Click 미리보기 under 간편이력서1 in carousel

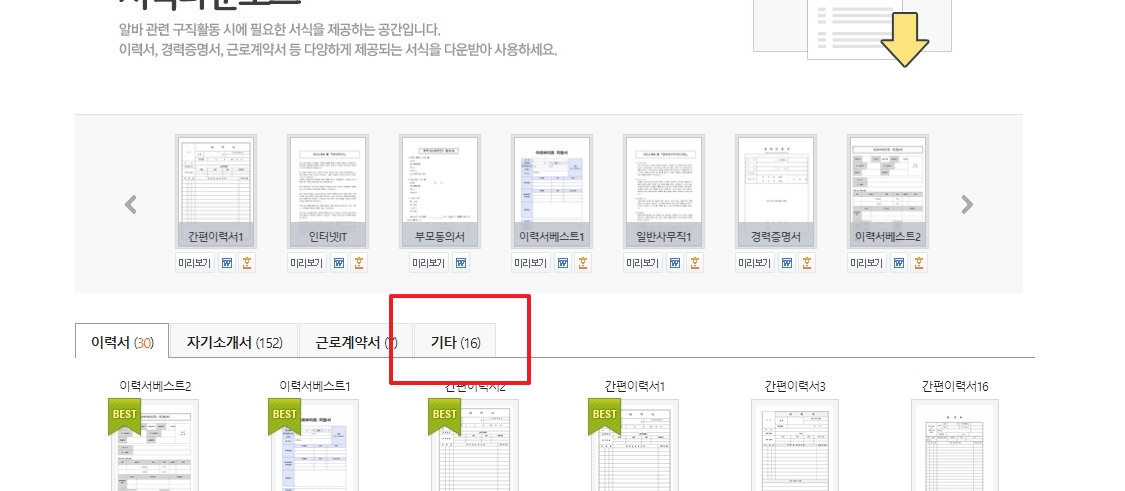tap(196, 263)
